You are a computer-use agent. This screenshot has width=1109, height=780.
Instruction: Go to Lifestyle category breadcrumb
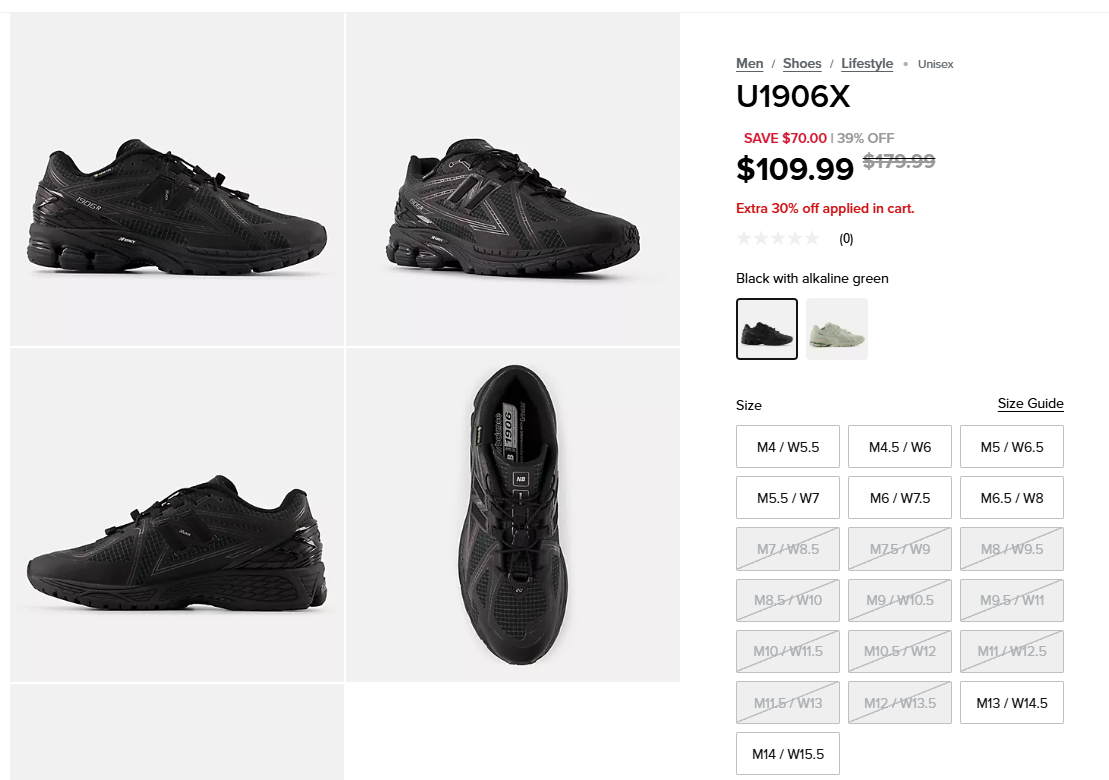(x=867, y=64)
